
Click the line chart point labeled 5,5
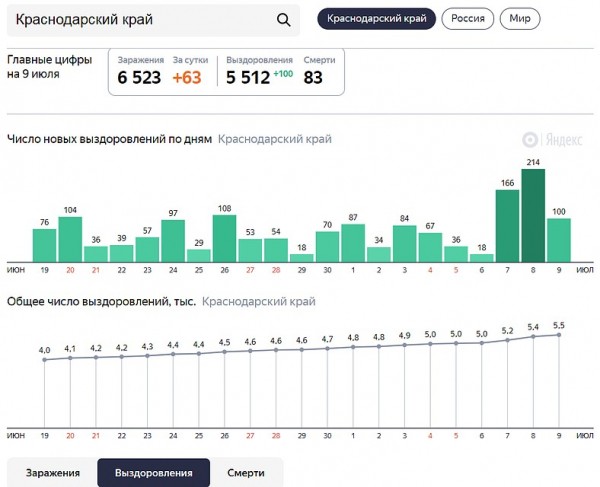coord(558,335)
